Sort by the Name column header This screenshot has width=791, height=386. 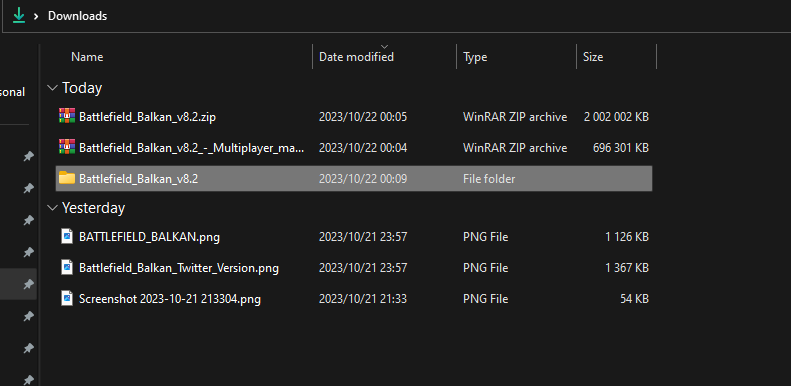pyautogui.click(x=87, y=57)
